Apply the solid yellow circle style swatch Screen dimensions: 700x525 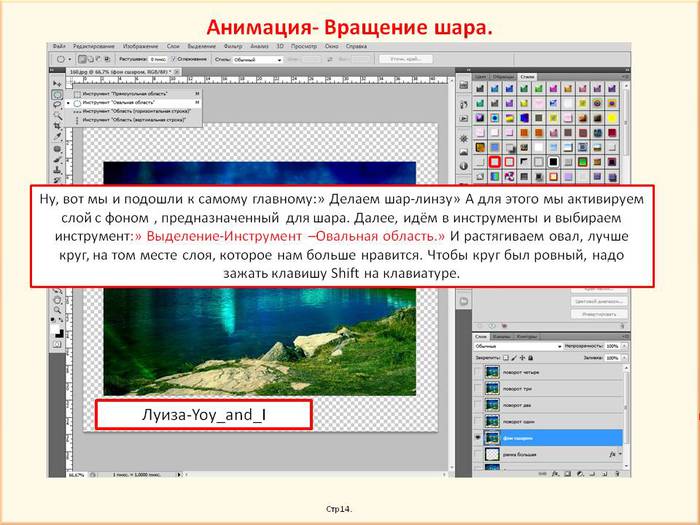click(612, 118)
